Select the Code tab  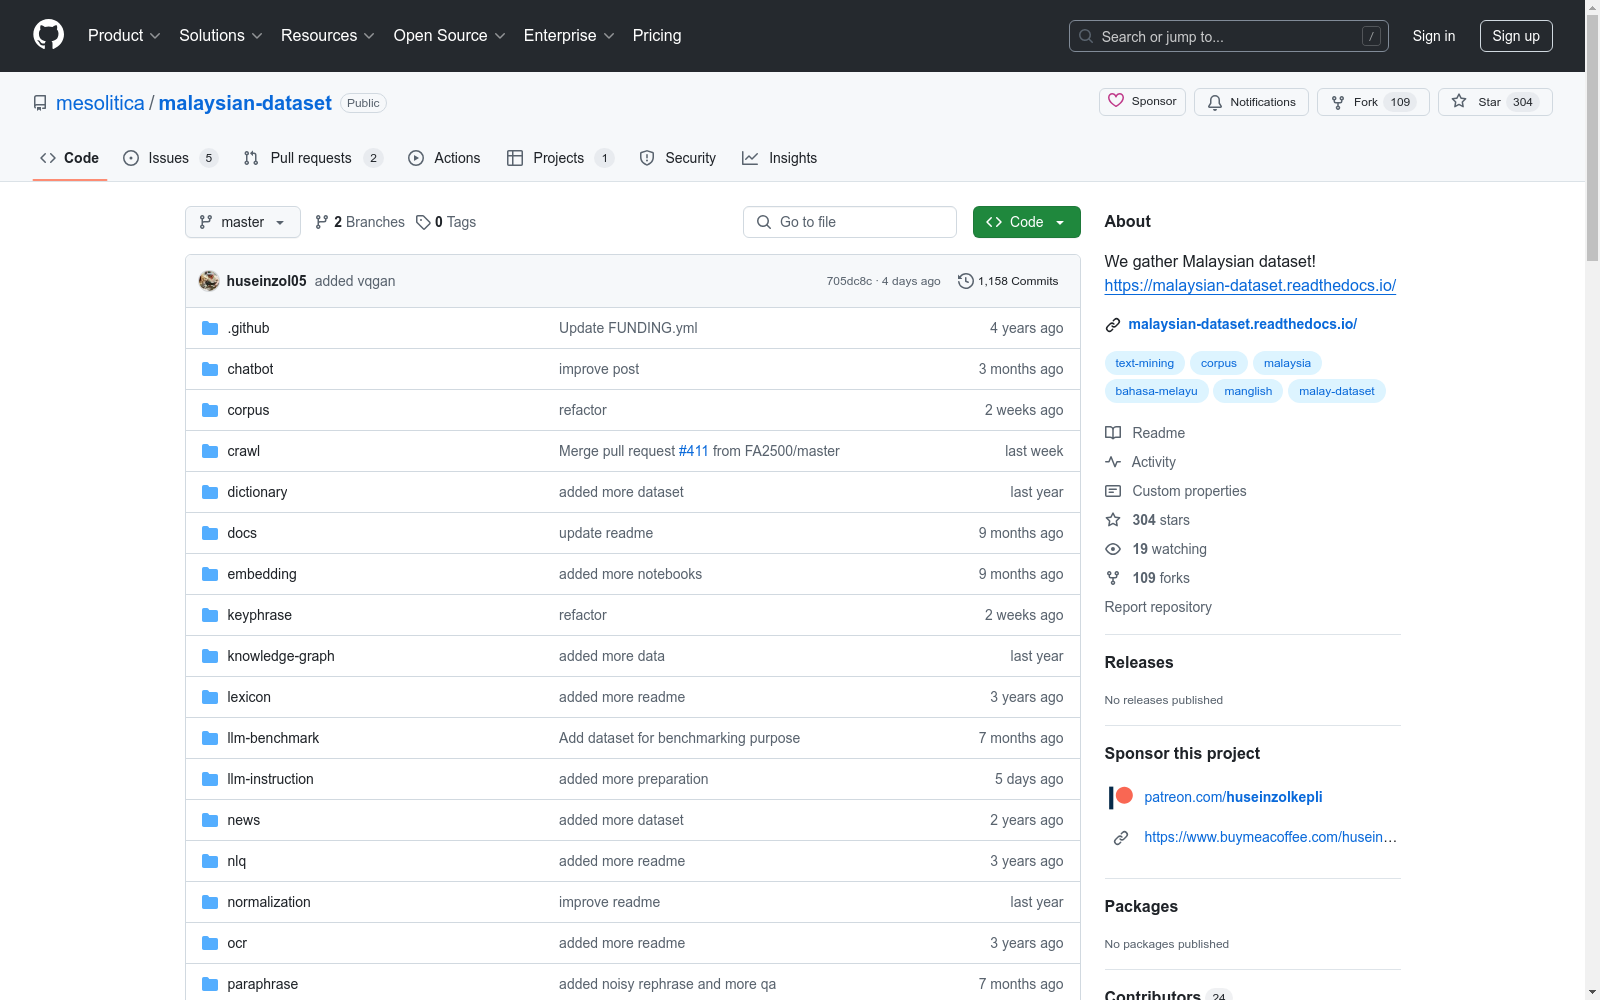[x=69, y=158]
